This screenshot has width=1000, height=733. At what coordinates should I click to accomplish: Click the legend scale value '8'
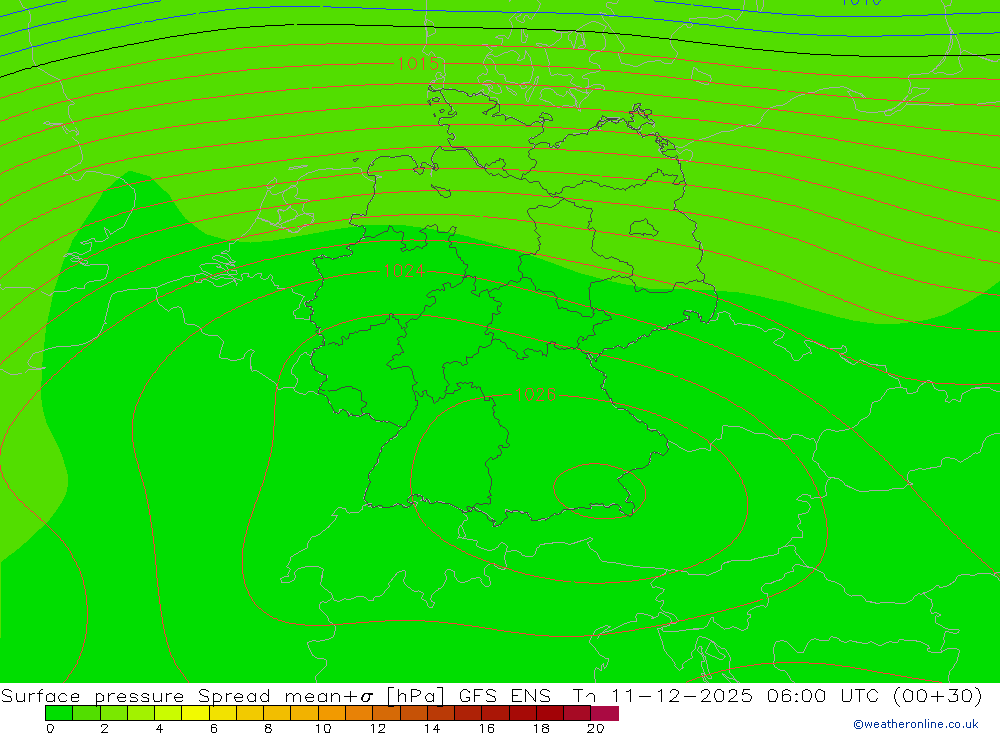tap(268, 728)
